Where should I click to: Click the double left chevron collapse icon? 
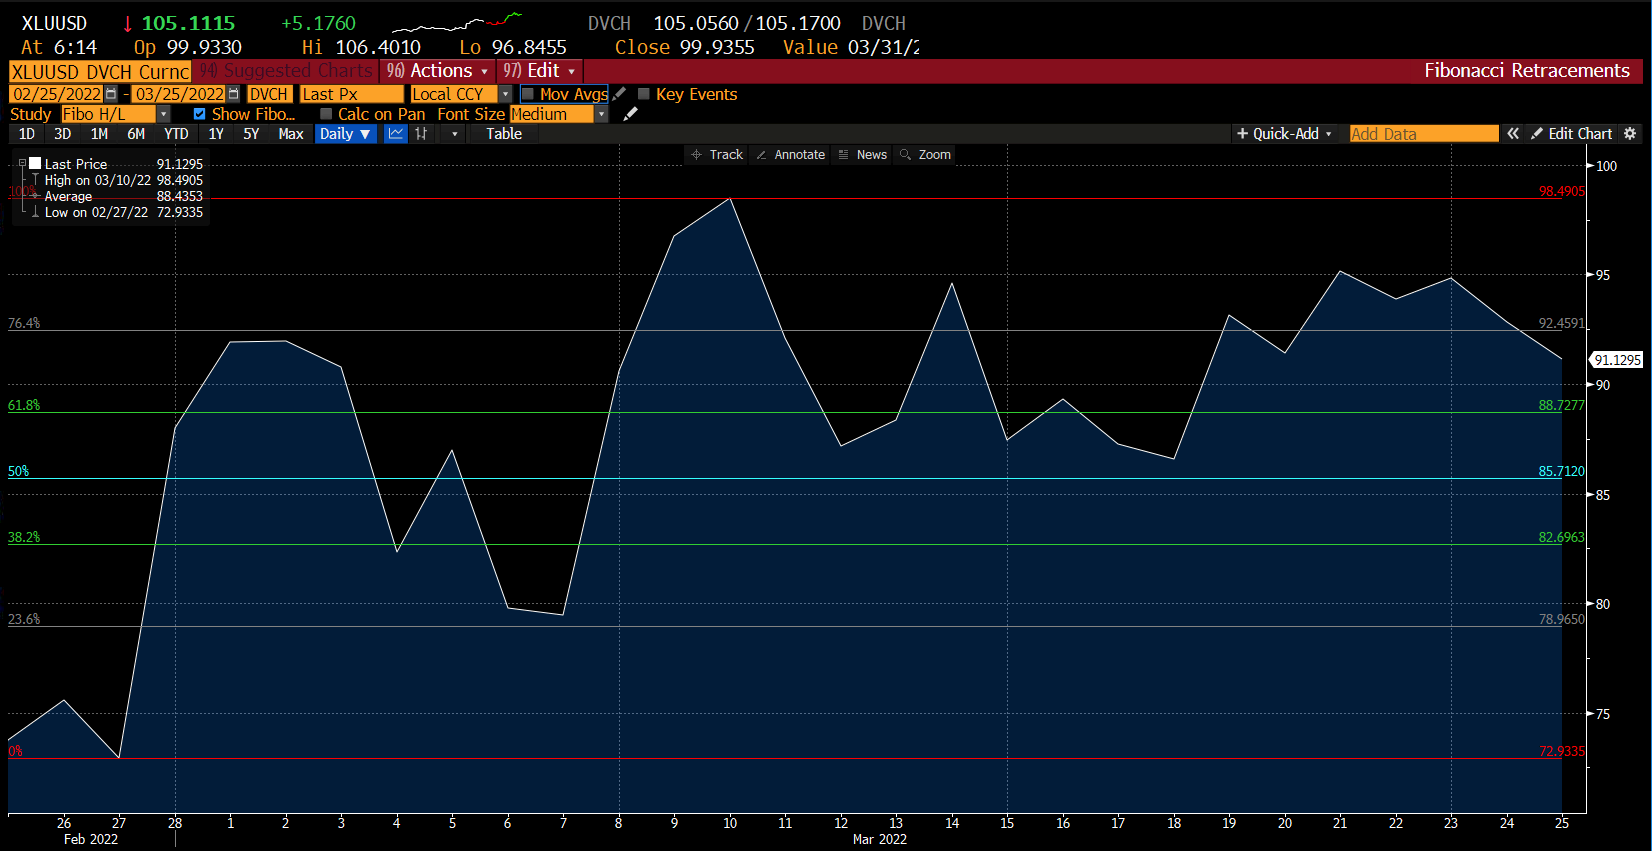pos(1513,134)
